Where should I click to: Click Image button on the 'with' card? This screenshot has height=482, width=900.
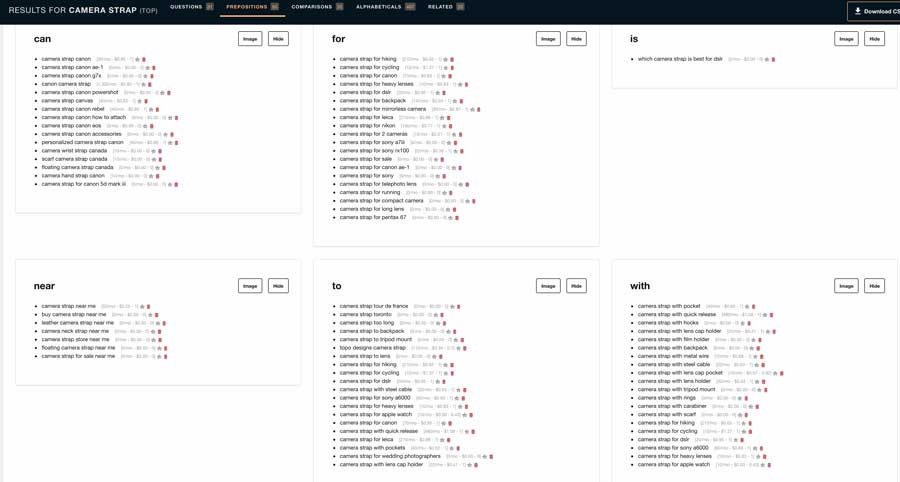coord(847,286)
